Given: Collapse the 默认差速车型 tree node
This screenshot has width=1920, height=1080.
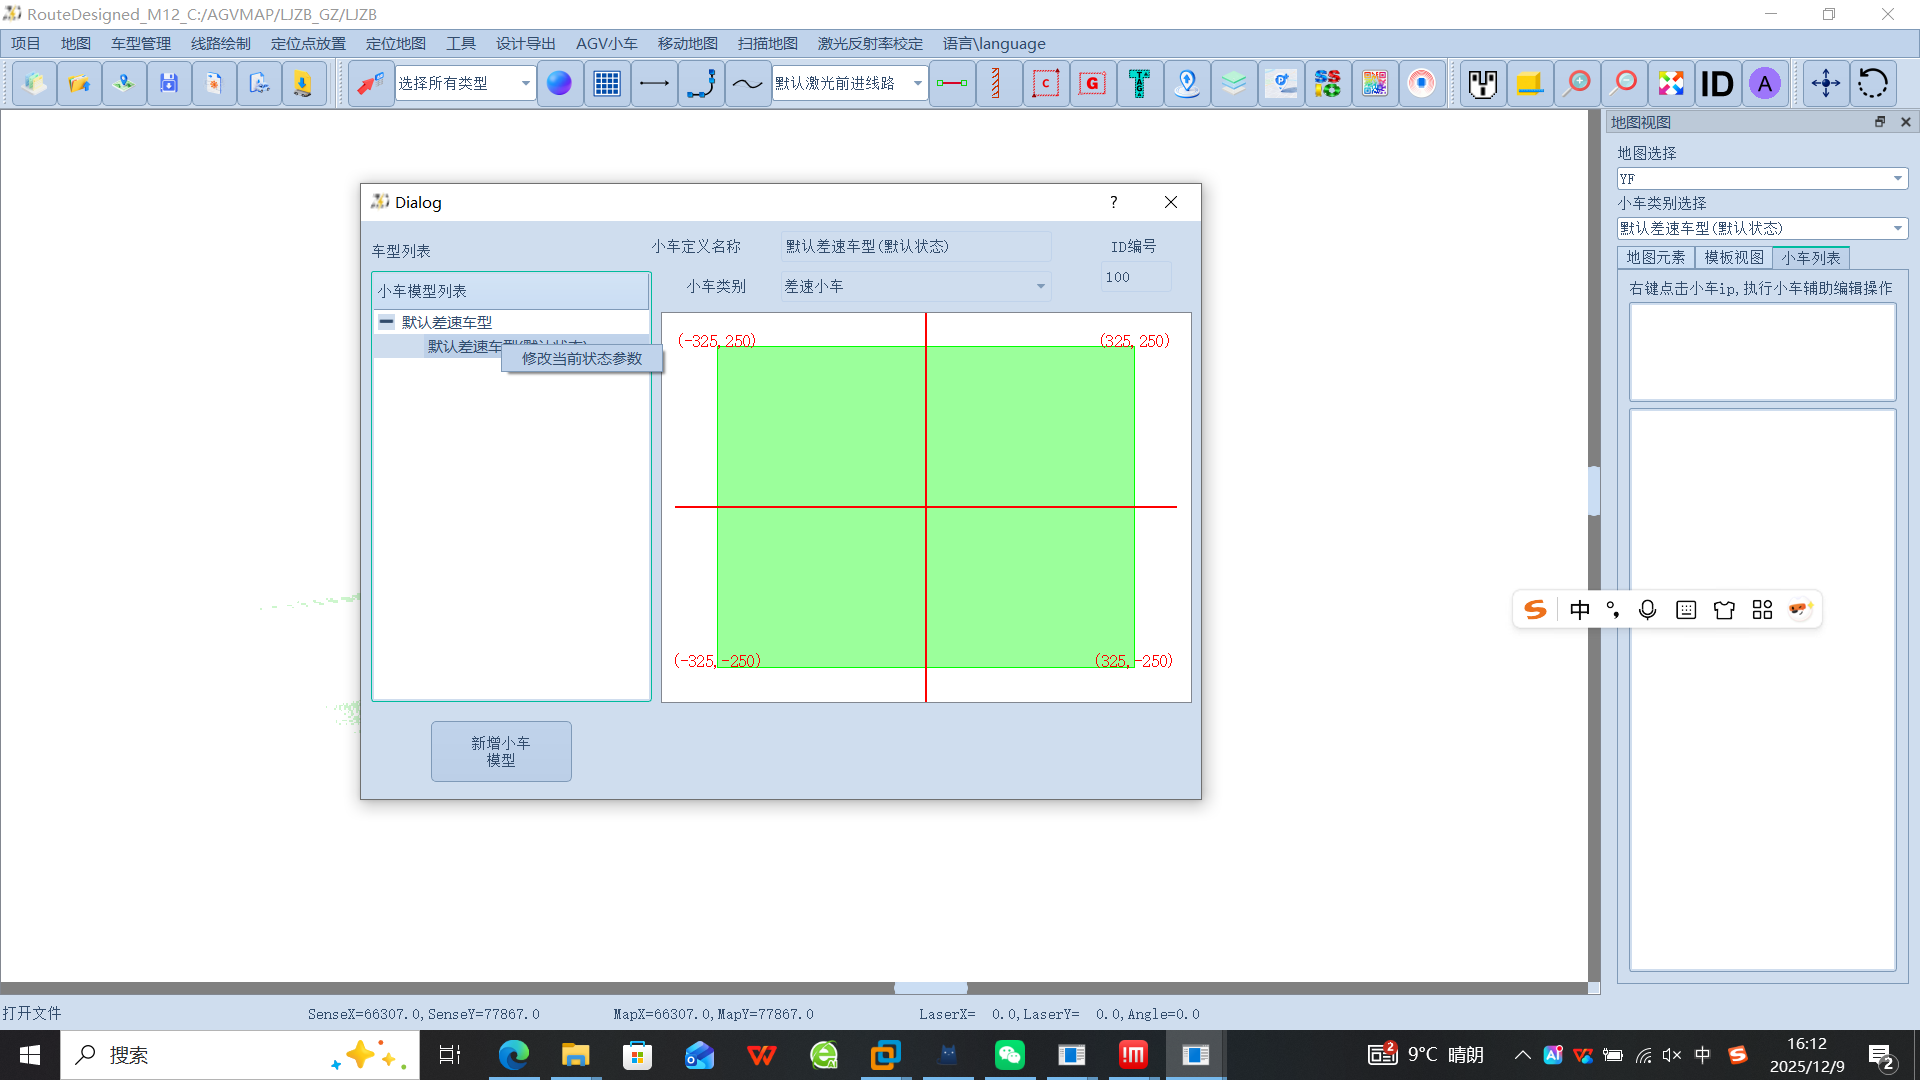Looking at the screenshot, I should point(386,322).
